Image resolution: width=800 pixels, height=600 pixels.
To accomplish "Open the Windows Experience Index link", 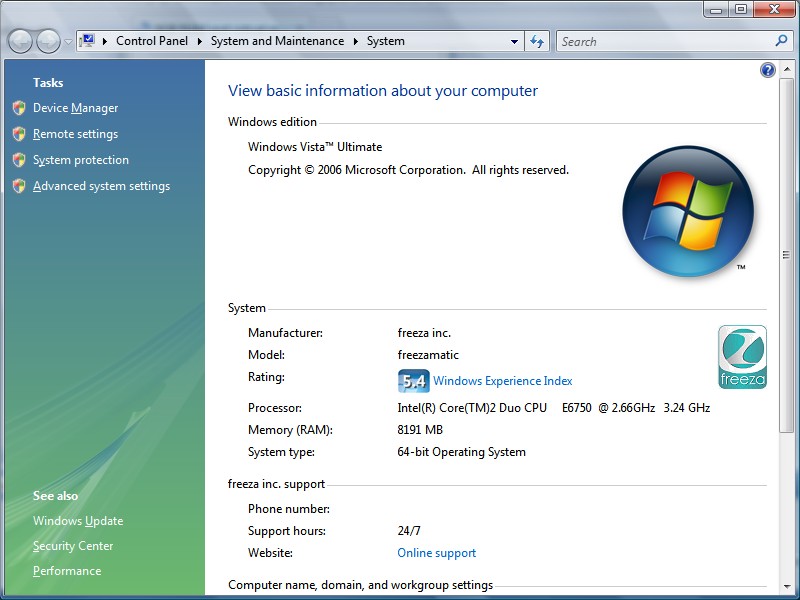I will click(502, 381).
